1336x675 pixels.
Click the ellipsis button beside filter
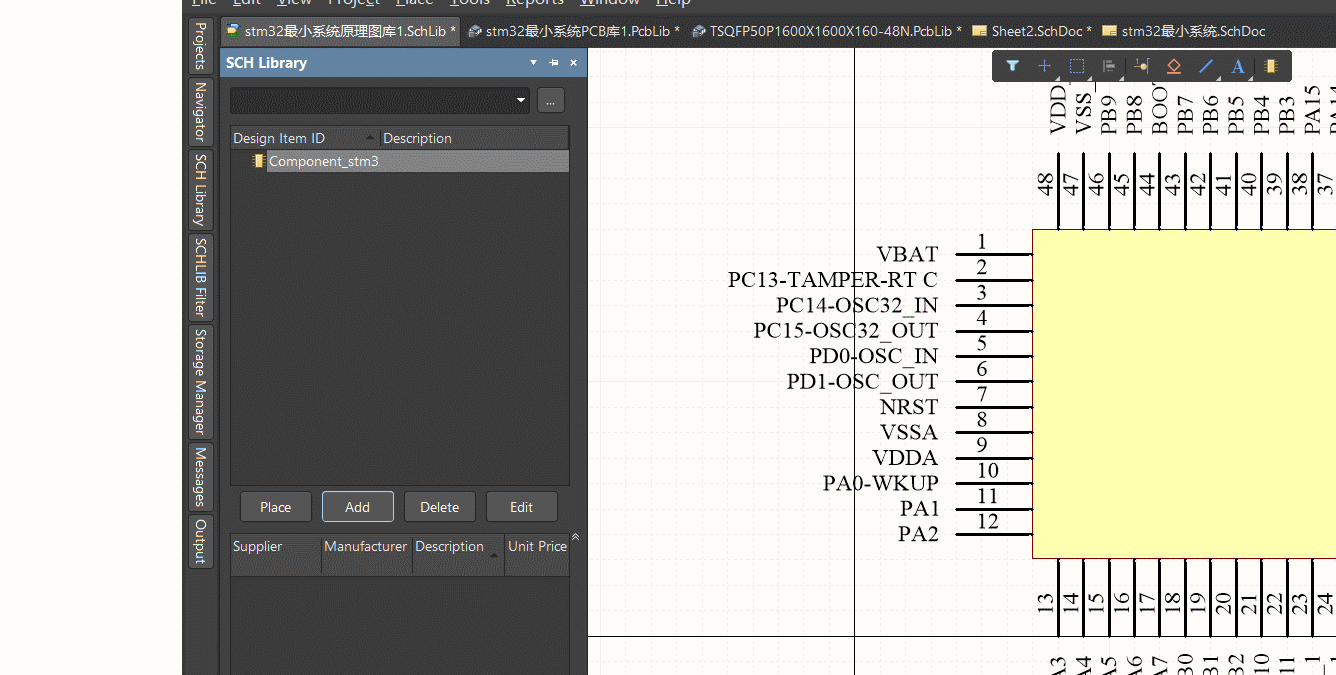[551, 100]
